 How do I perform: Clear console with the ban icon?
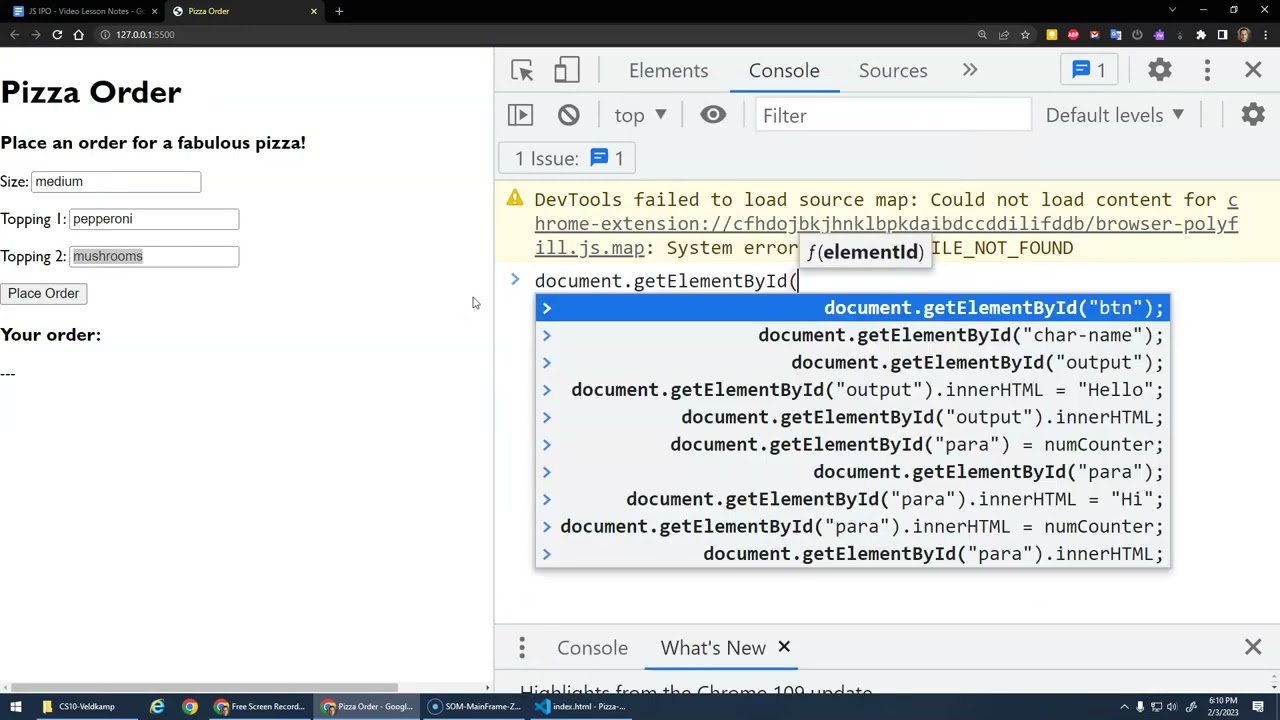[568, 115]
